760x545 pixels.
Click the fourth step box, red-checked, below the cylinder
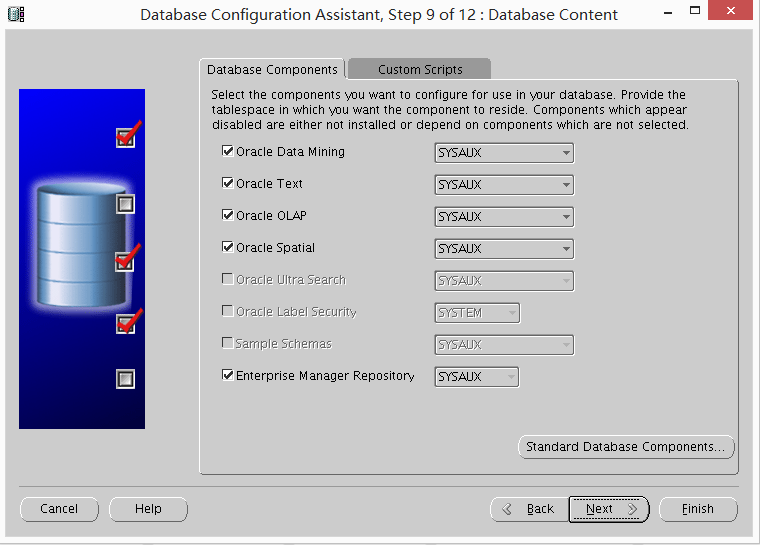click(x=127, y=323)
